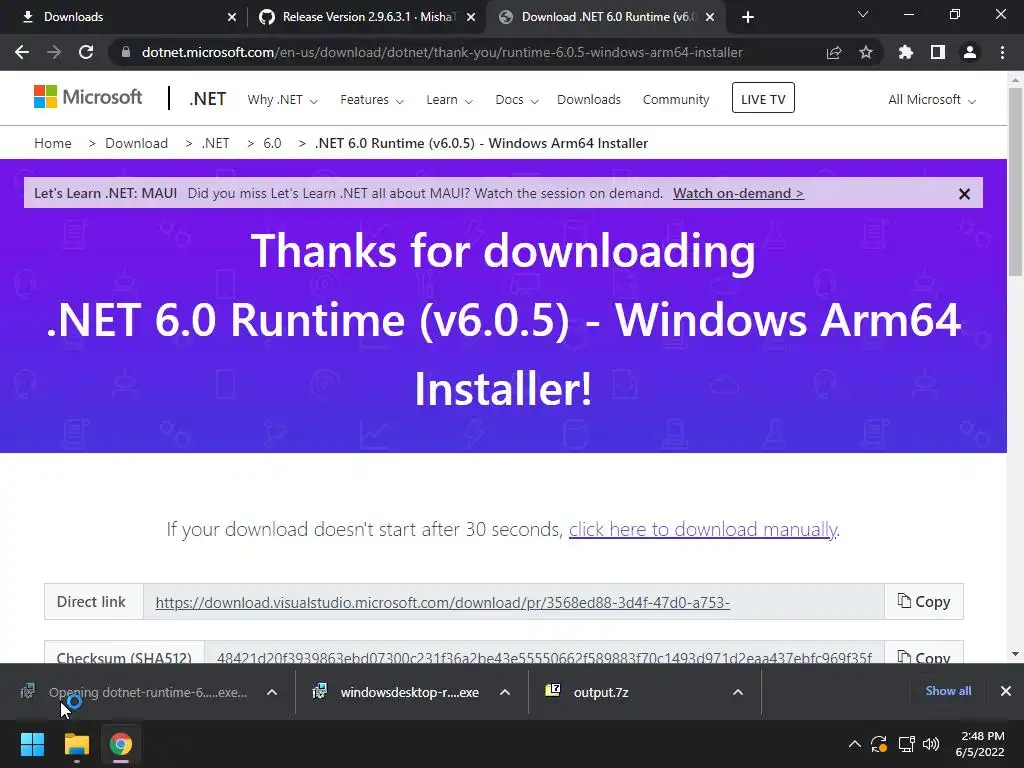The image size is (1024, 768).
Task: Click the 'click here to download manually' link
Action: [x=703, y=529]
